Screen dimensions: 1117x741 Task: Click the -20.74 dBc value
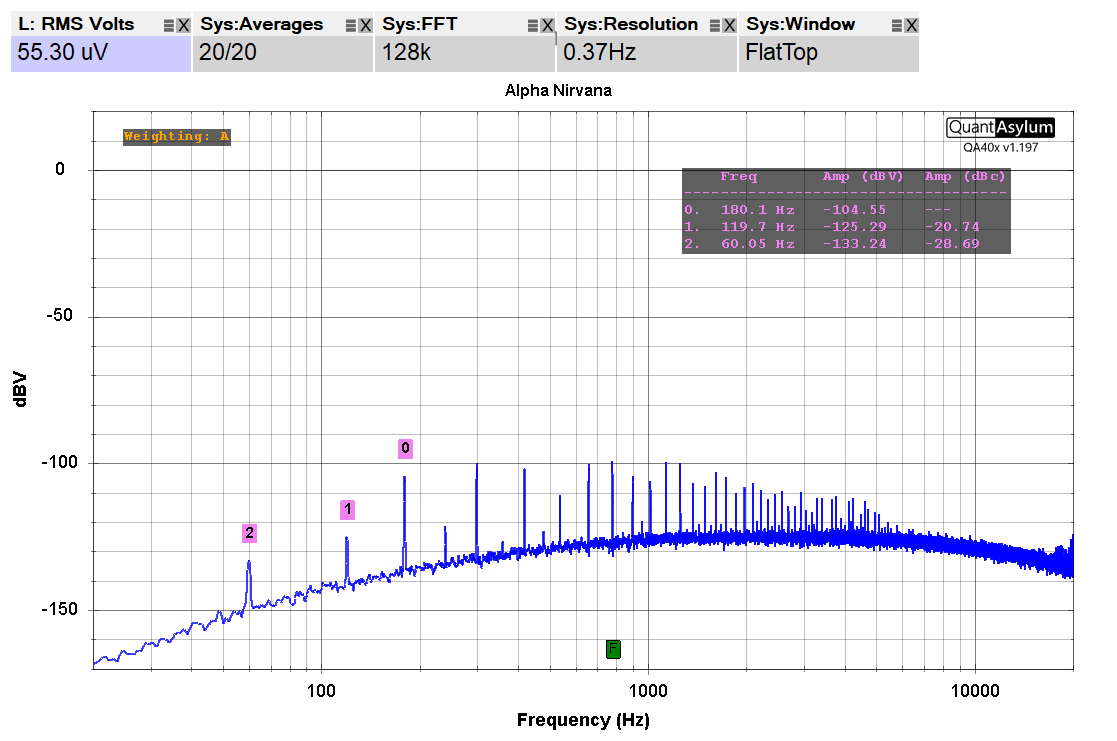coord(952,227)
